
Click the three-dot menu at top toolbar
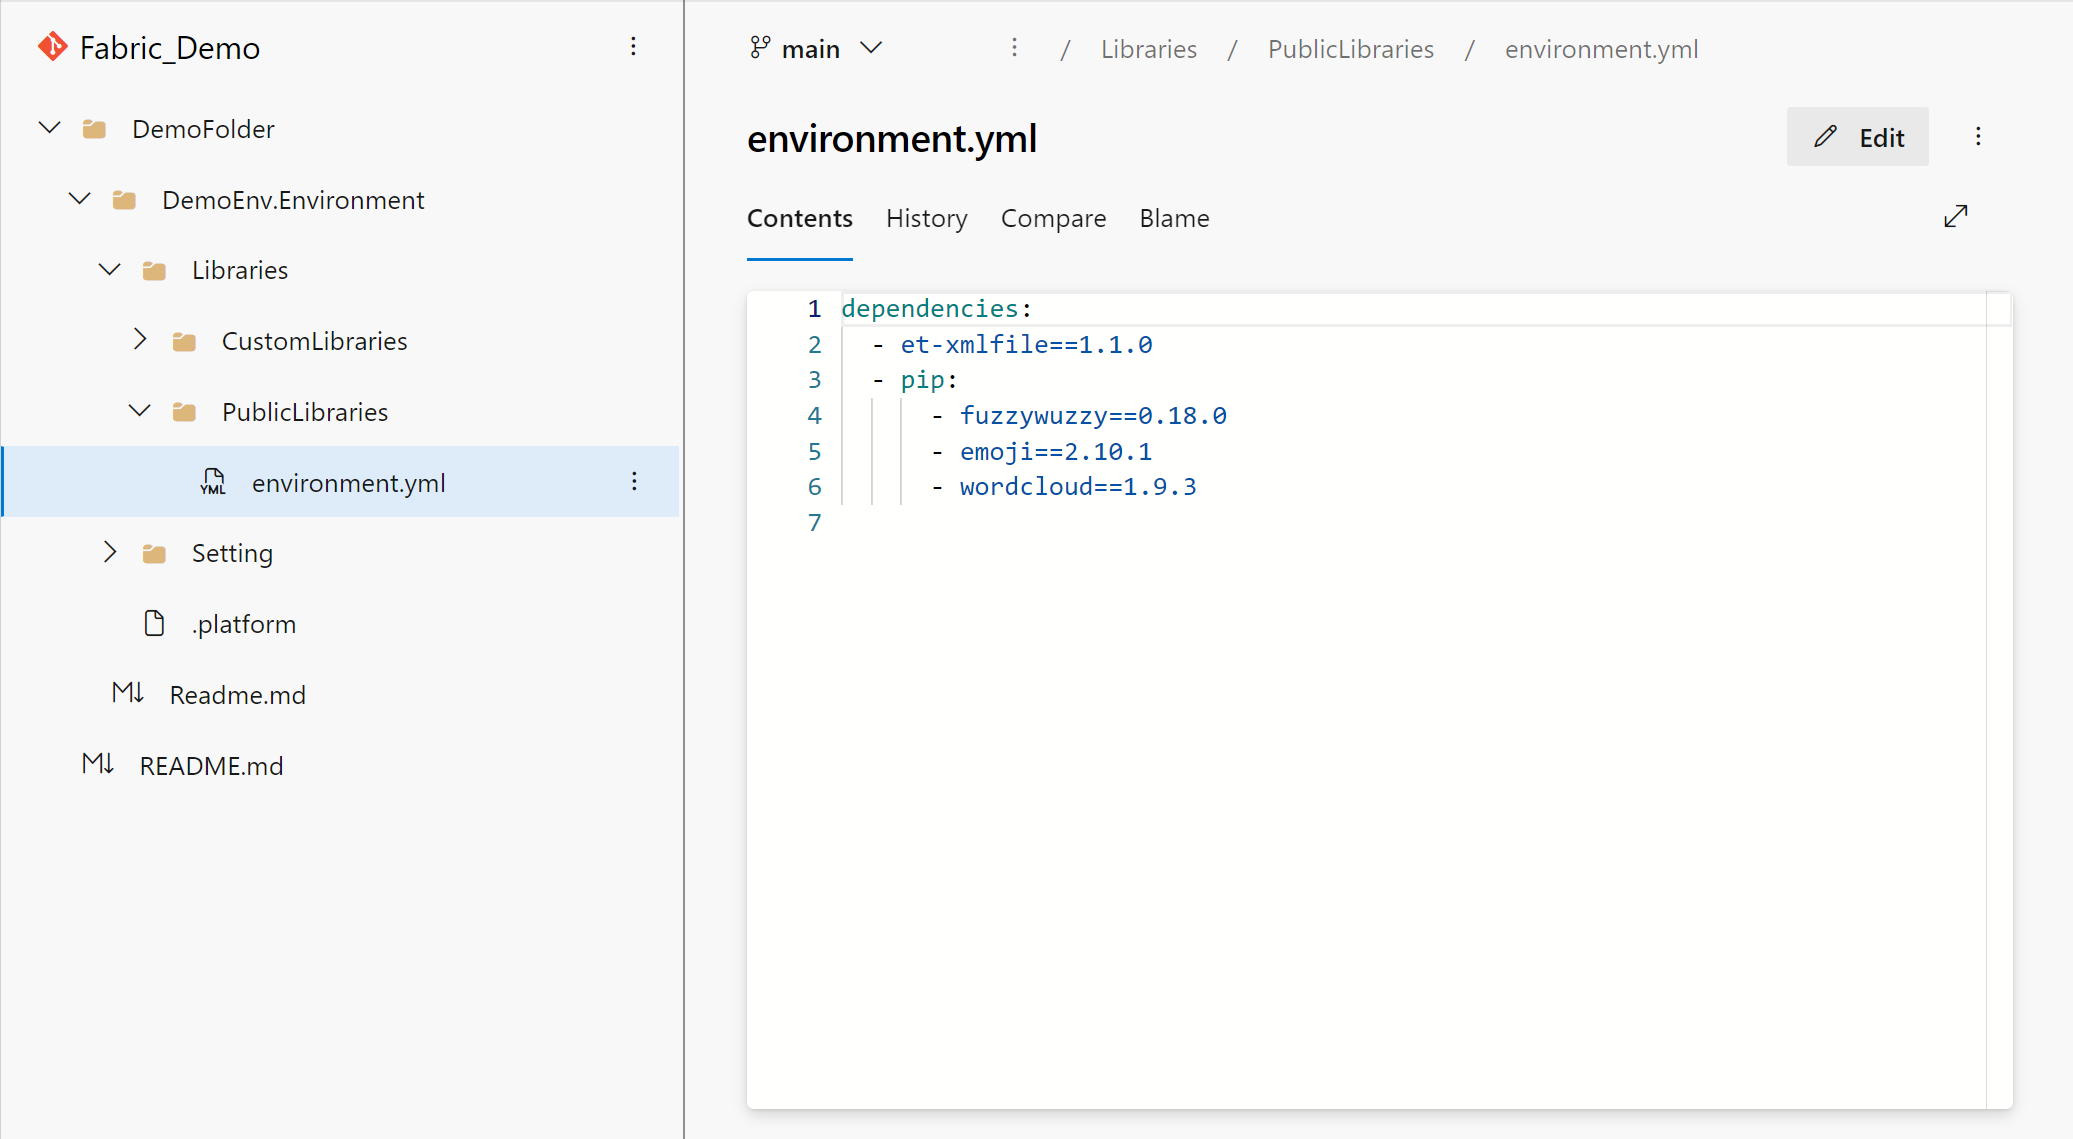(1014, 46)
